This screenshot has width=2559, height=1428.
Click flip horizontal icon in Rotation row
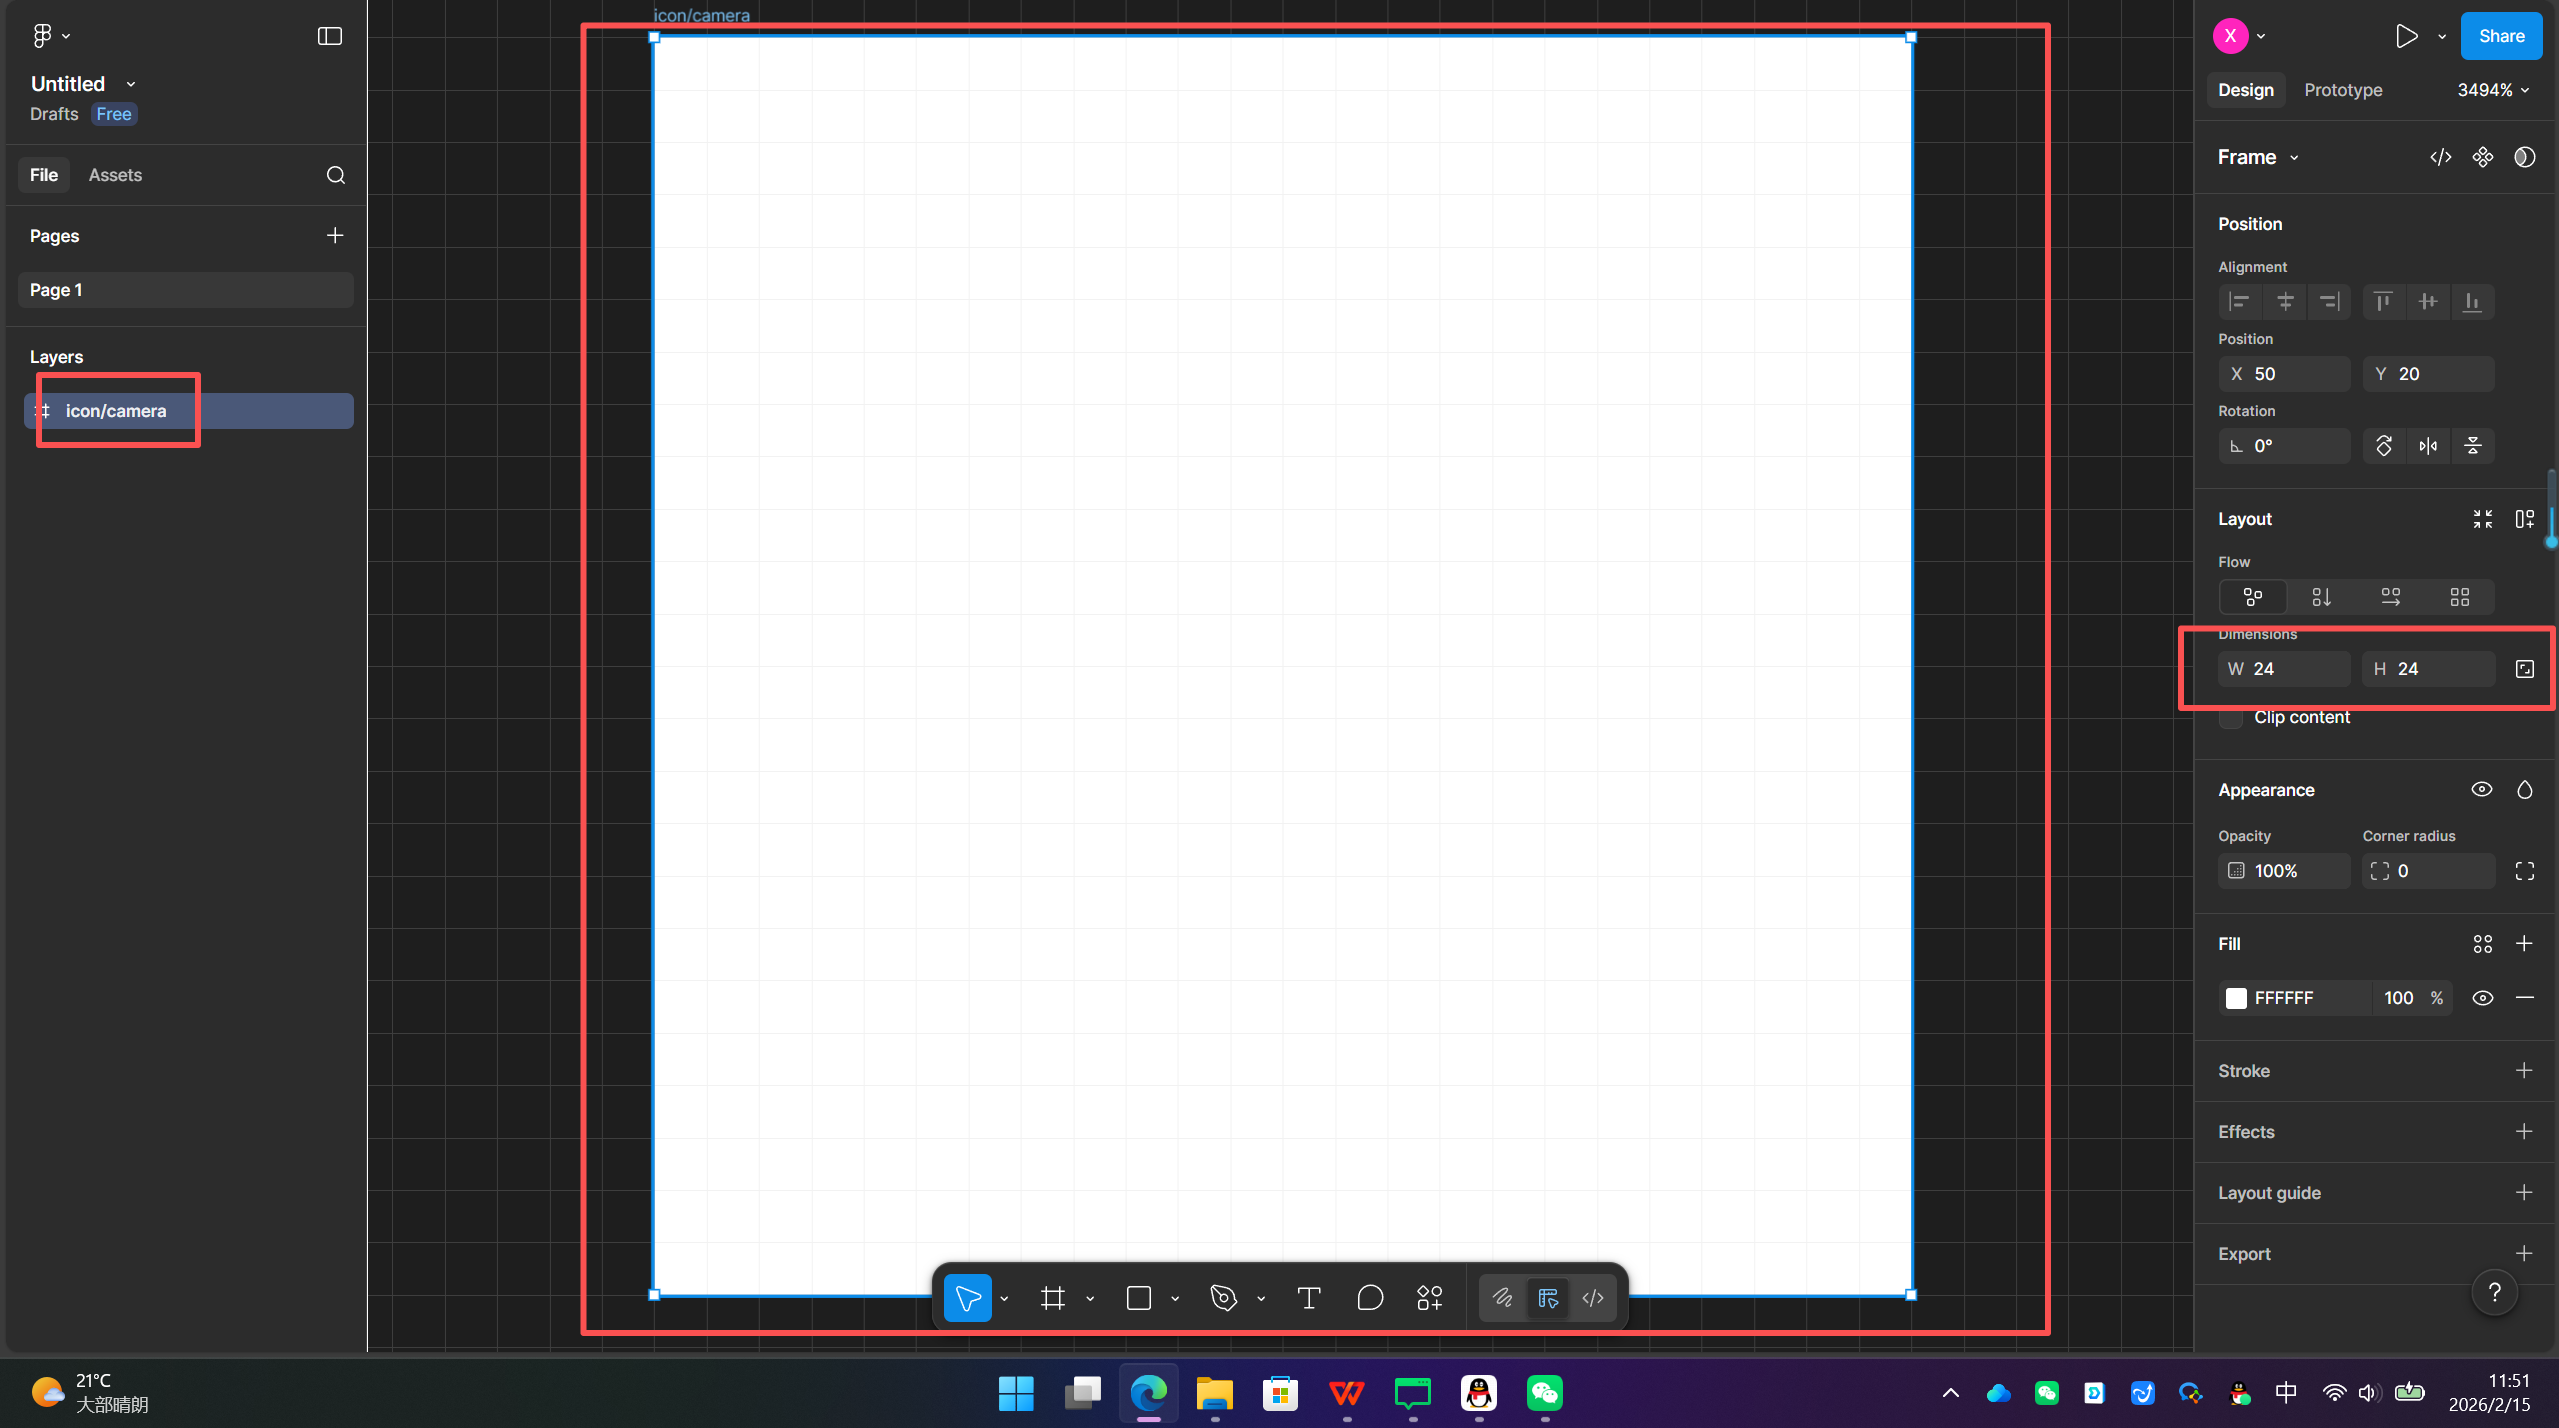pos(2428,446)
